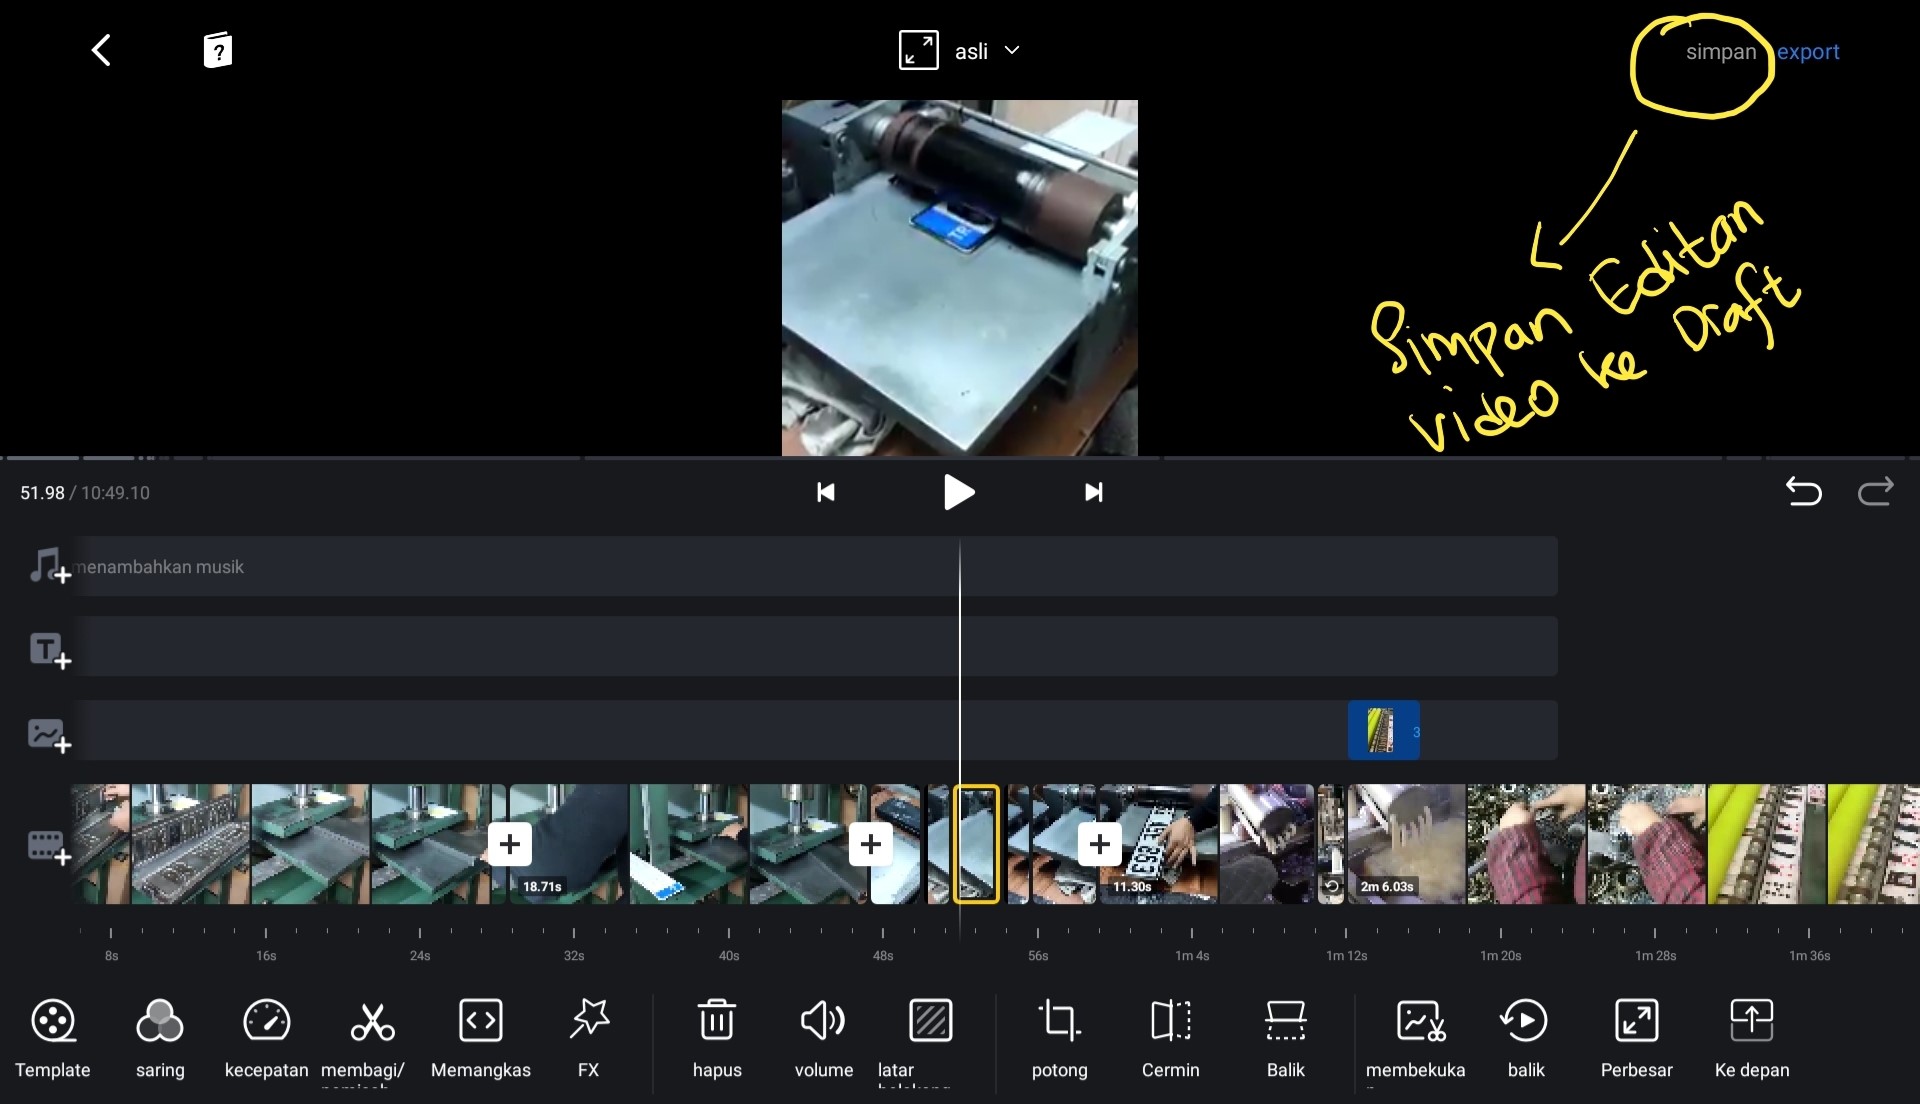Open the Template panel
Viewport: 1920px width, 1104px height.
pyautogui.click(x=52, y=1035)
